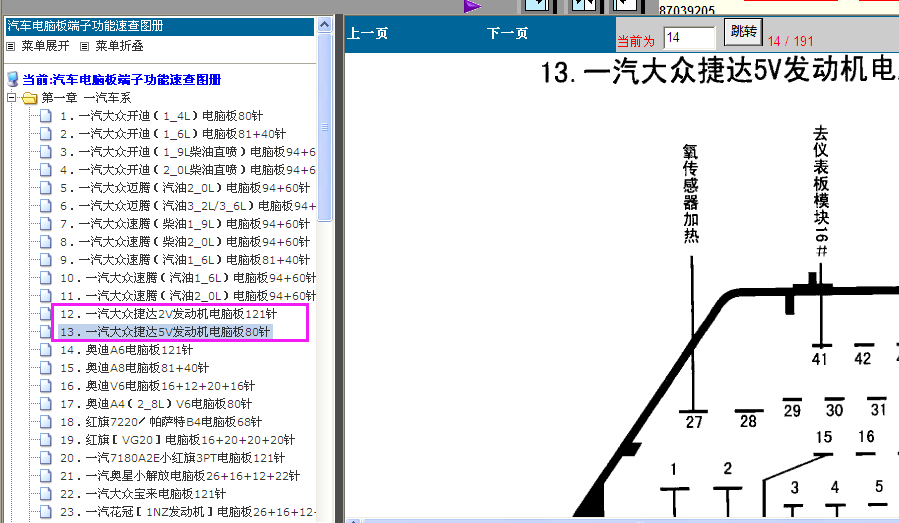The image size is (899, 523).
Task: Click page icon of 6. 一汽大众迈腾(汽油3_2L/3_6L)
Action: 46,206
